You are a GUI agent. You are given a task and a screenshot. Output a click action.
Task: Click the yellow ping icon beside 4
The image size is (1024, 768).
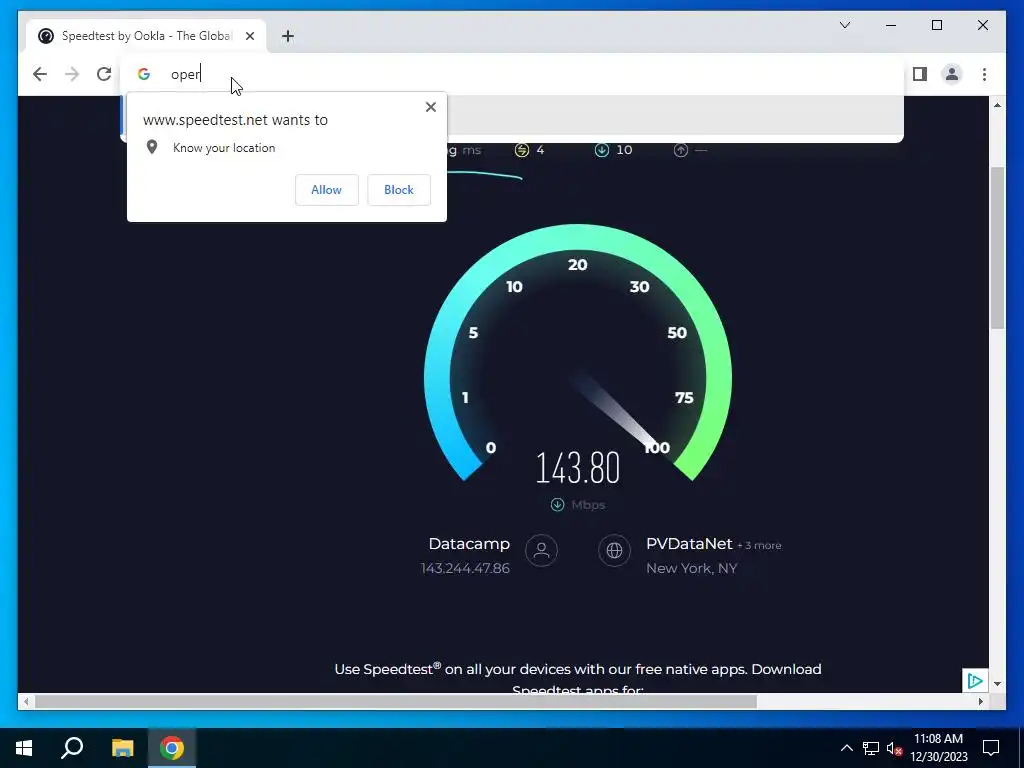[x=521, y=150]
